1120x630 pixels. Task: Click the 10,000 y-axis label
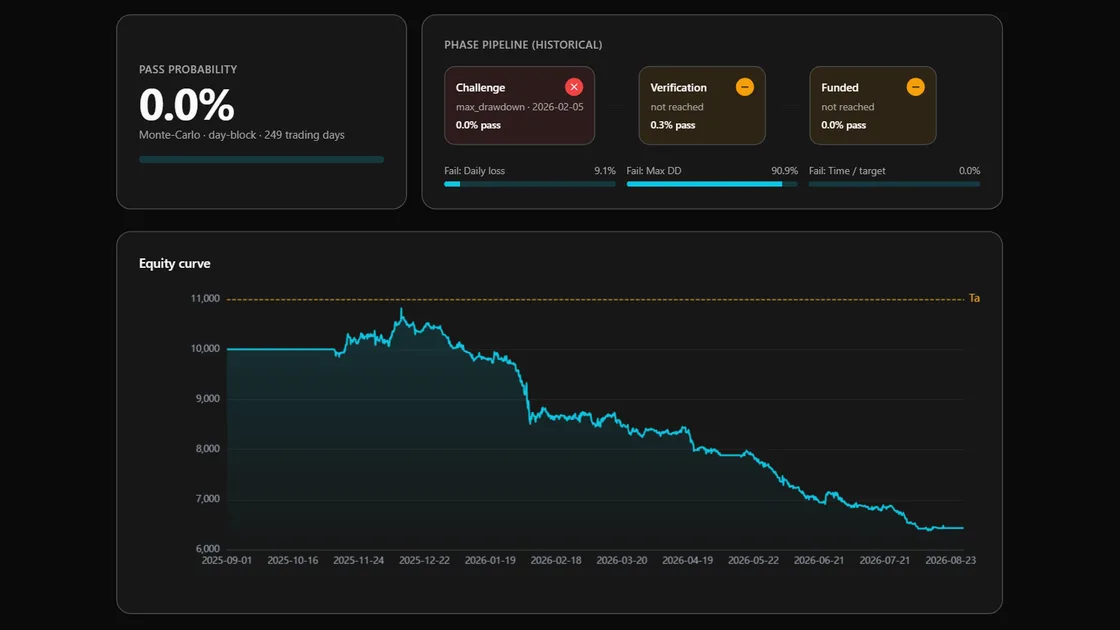point(205,349)
